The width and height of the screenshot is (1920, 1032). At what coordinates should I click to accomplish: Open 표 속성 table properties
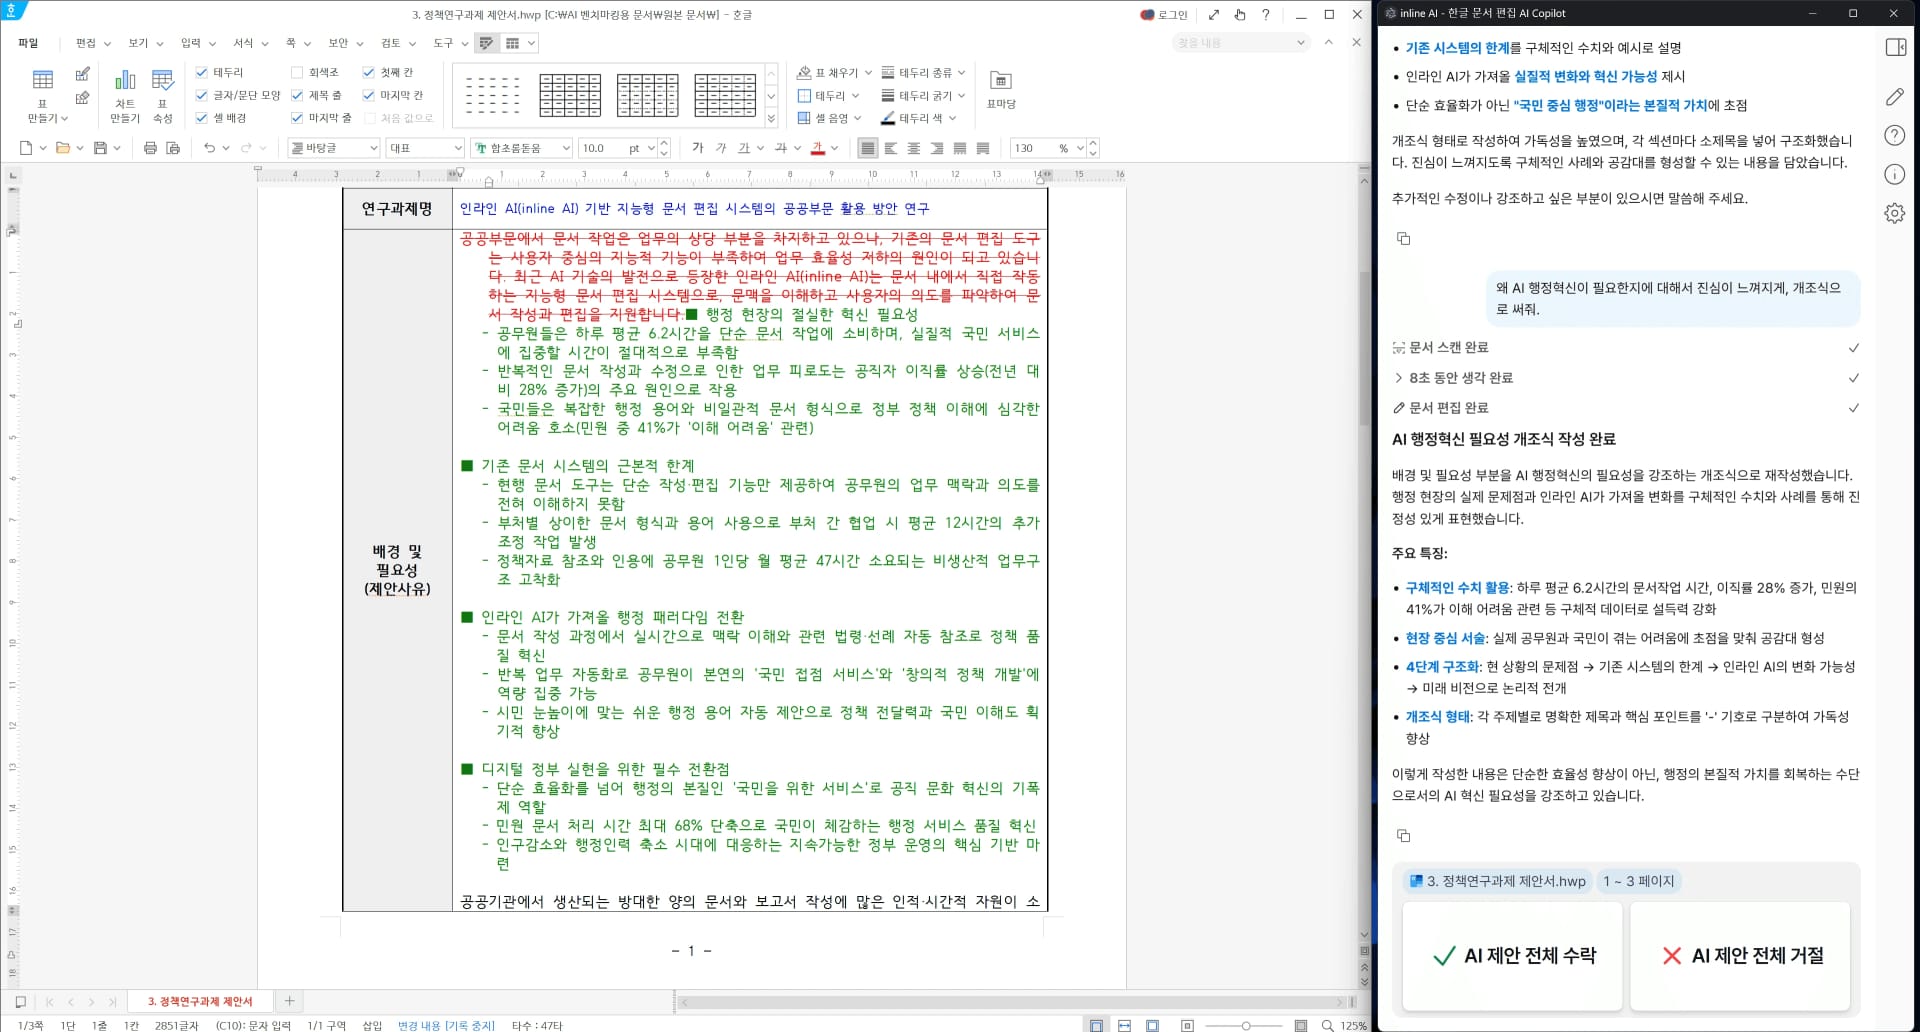pos(163,93)
